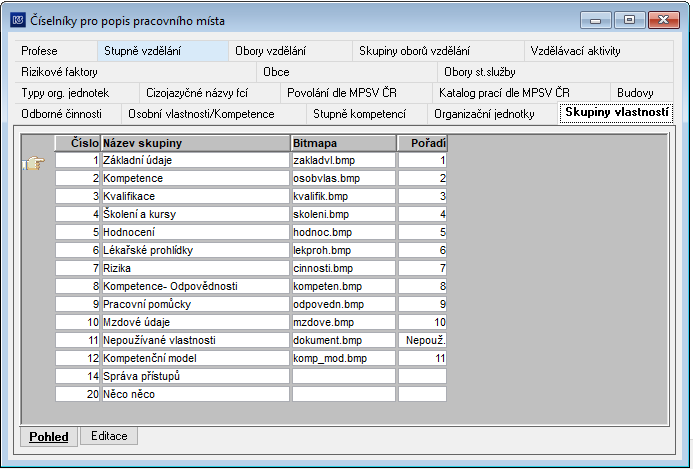Screen dimensions: 693x469
Task: Click the Nepouž. order cell
Action: click(423, 340)
